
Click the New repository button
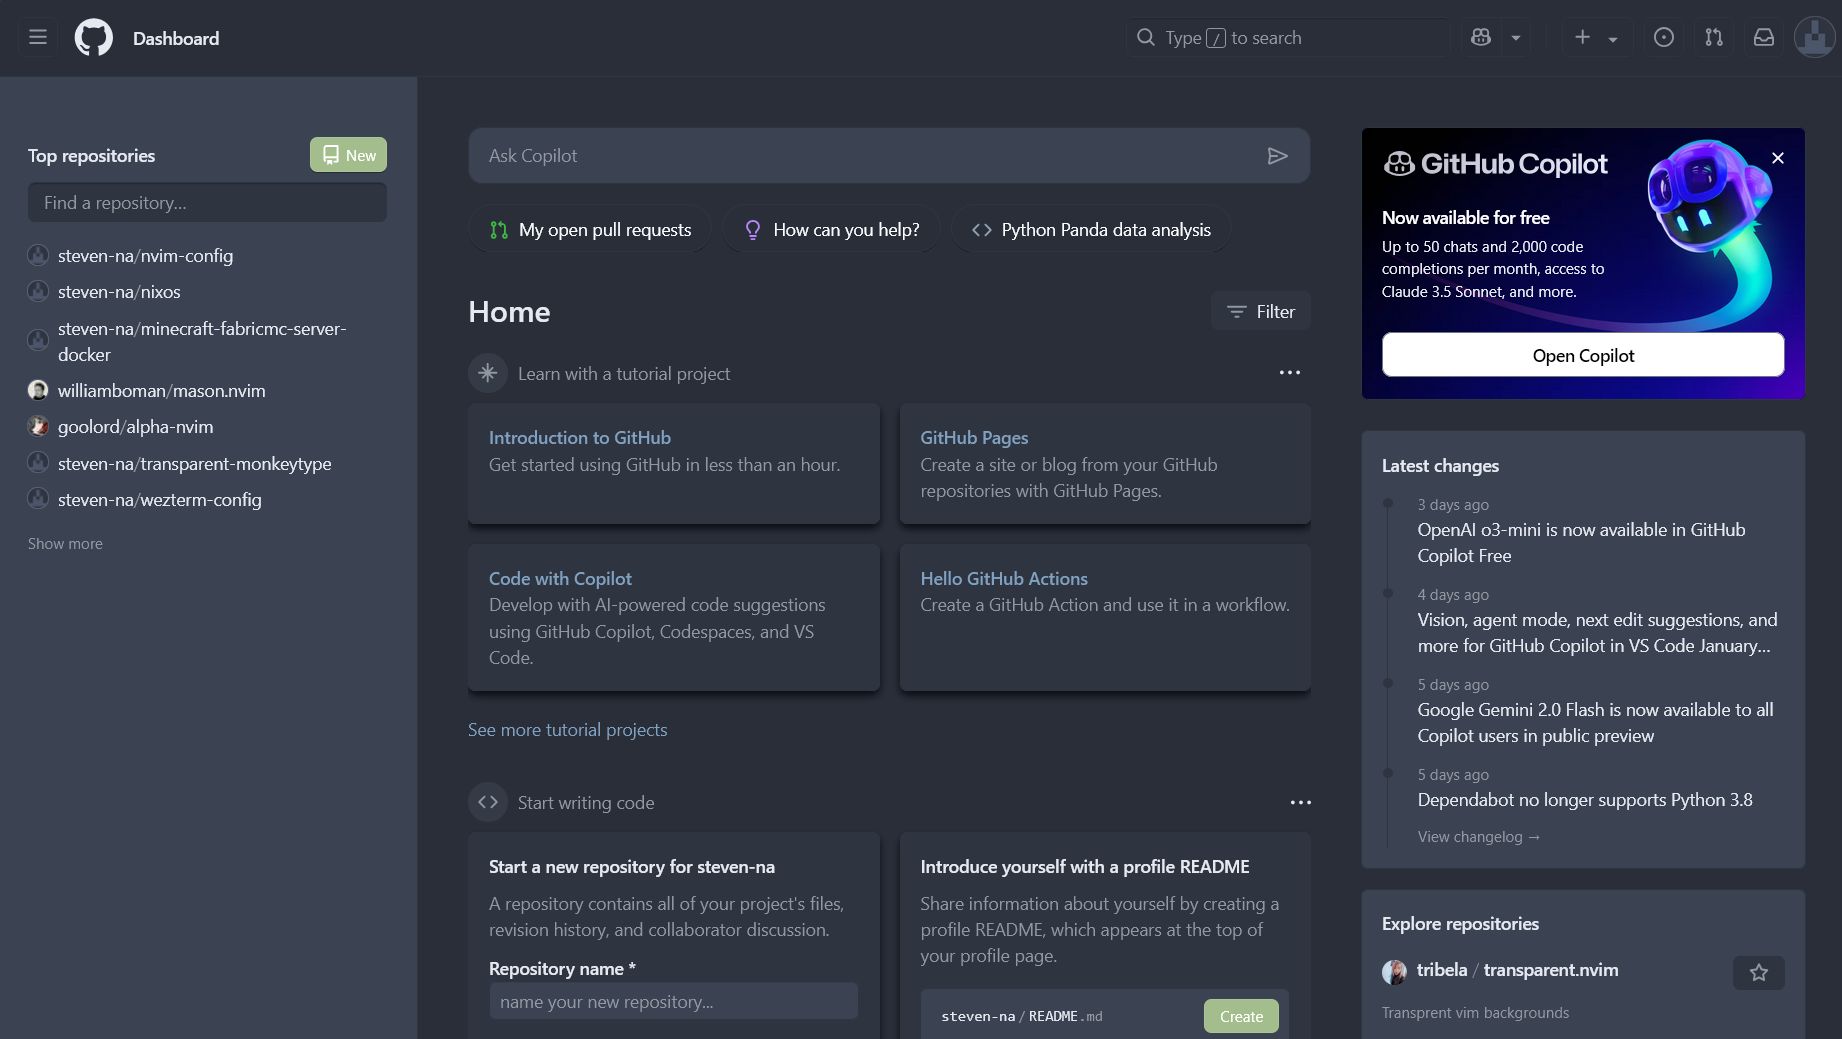pos(348,155)
